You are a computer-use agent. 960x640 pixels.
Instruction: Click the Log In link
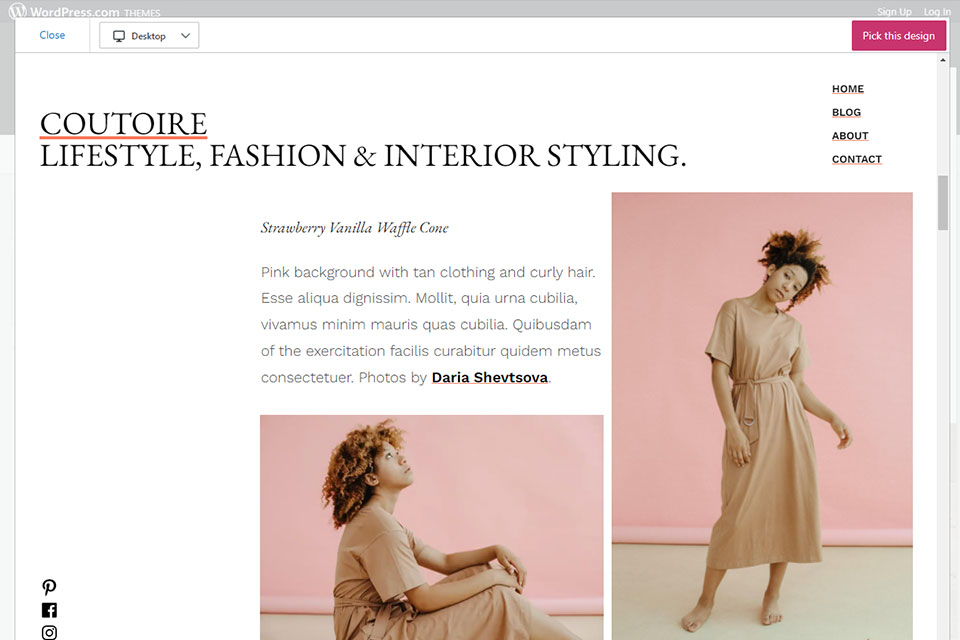937,12
